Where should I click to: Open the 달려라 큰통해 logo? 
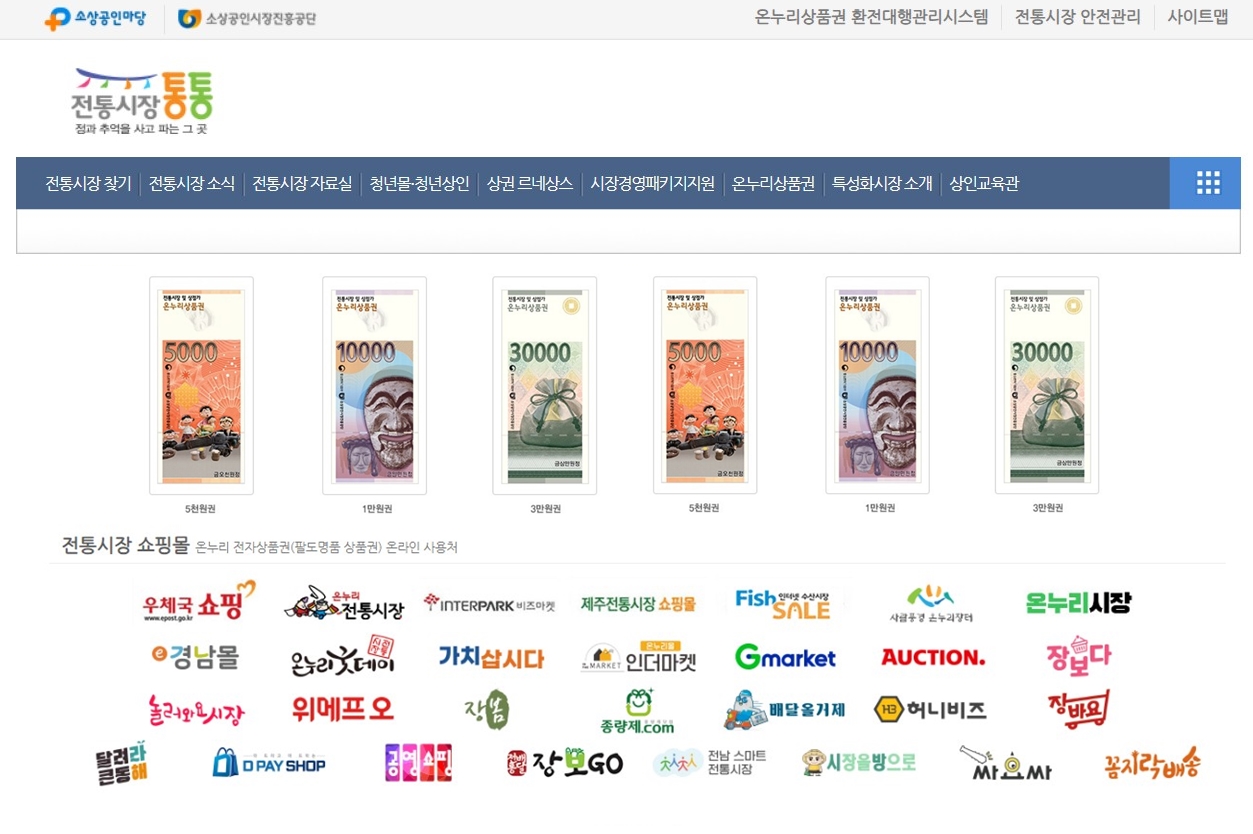(122, 764)
